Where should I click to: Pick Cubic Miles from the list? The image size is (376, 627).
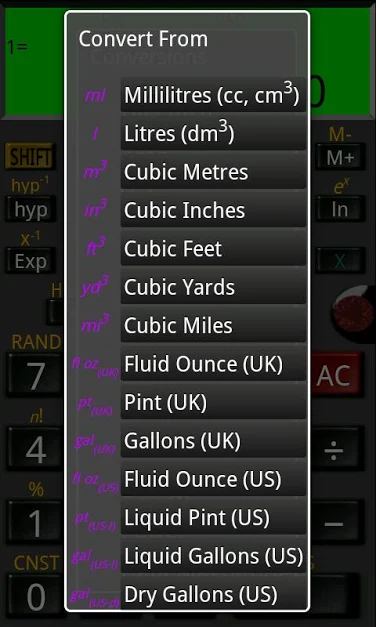pos(213,325)
